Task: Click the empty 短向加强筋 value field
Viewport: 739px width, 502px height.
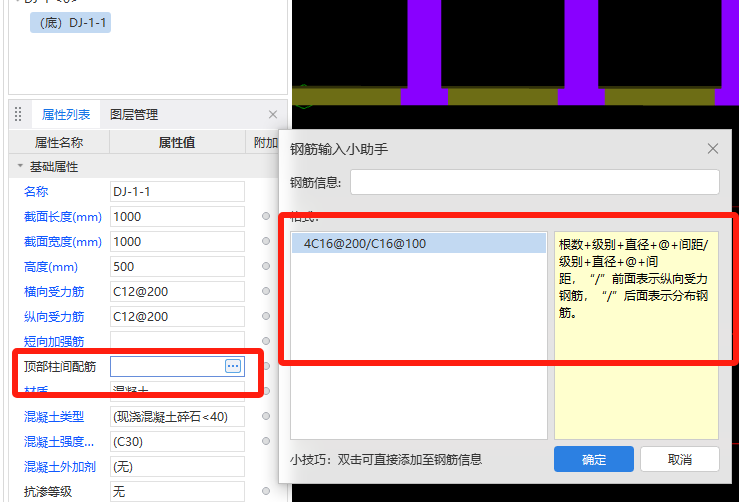Action: pyautogui.click(x=177, y=340)
